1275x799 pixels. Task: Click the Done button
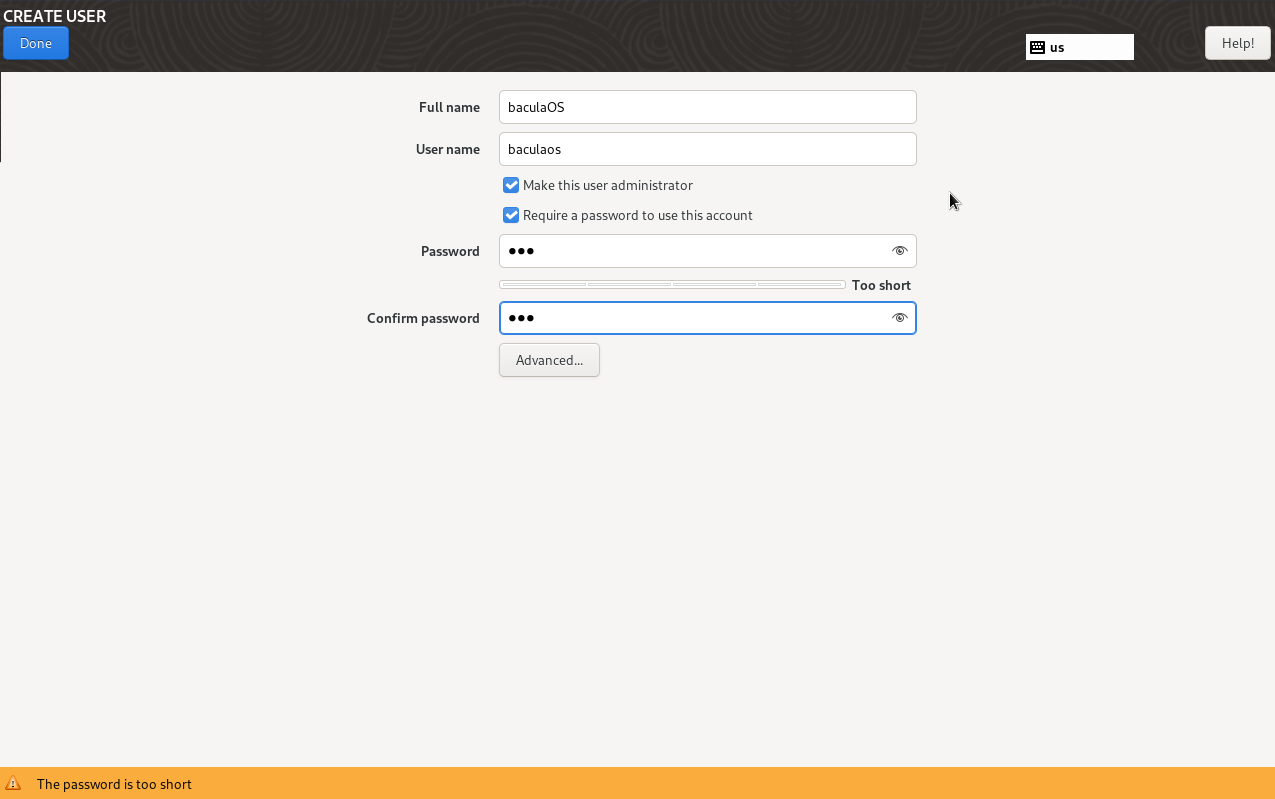click(36, 43)
